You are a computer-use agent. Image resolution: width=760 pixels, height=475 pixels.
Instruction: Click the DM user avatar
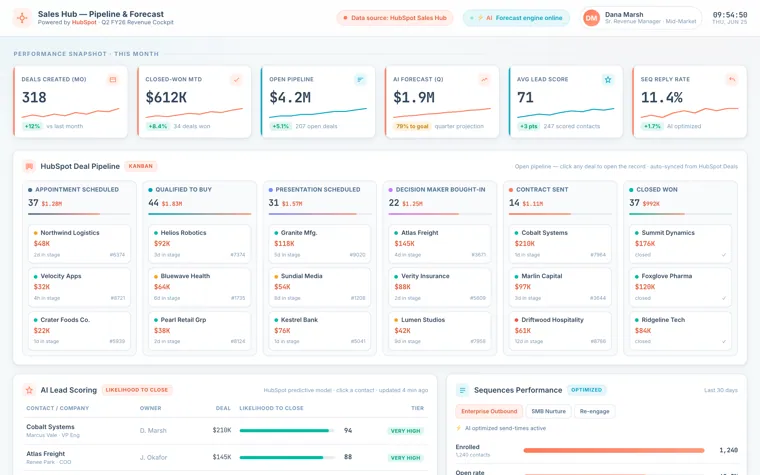pos(591,18)
